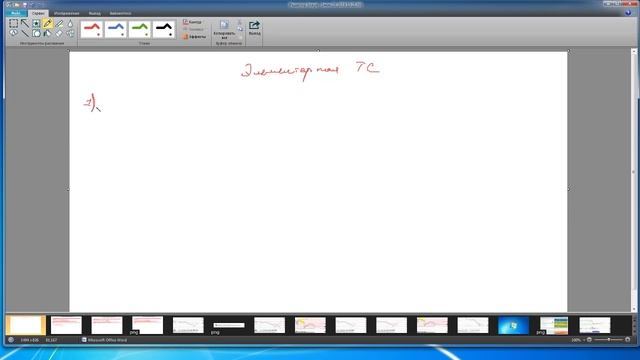Viewport: 640px width, 360px height.
Task: Open the blue Windows desktop thumbnail
Action: point(513,325)
